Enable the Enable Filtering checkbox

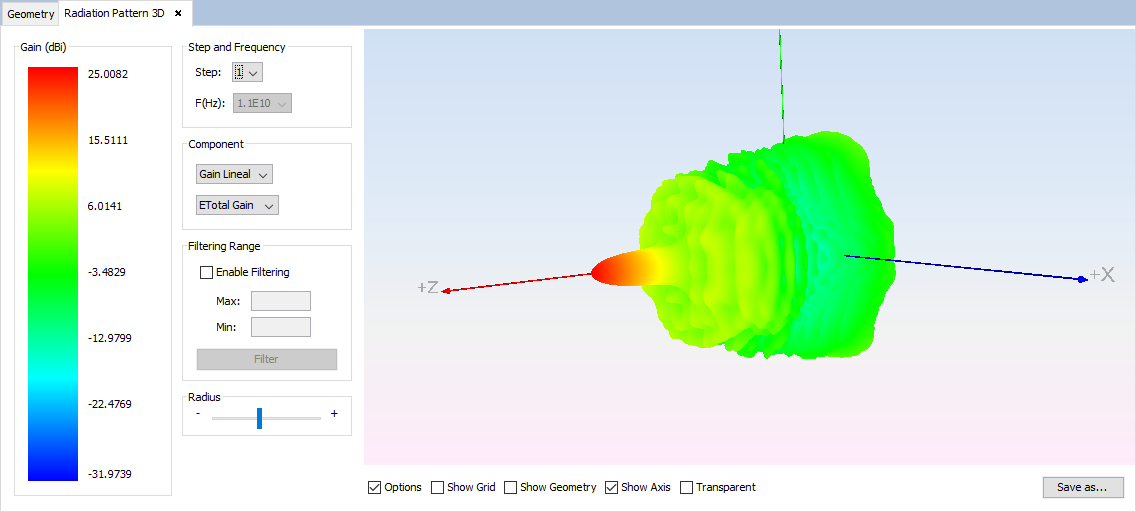(x=207, y=272)
